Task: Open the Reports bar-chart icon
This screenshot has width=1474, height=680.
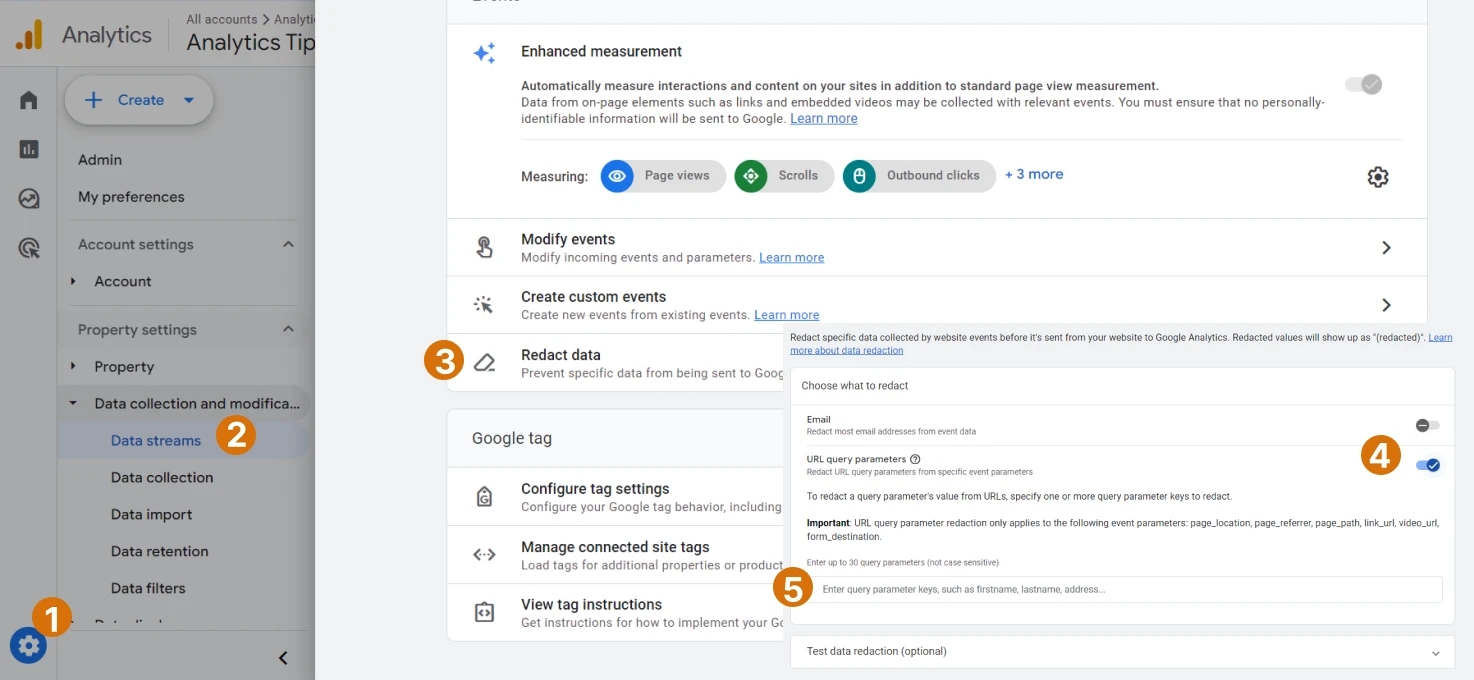Action: coord(29,149)
